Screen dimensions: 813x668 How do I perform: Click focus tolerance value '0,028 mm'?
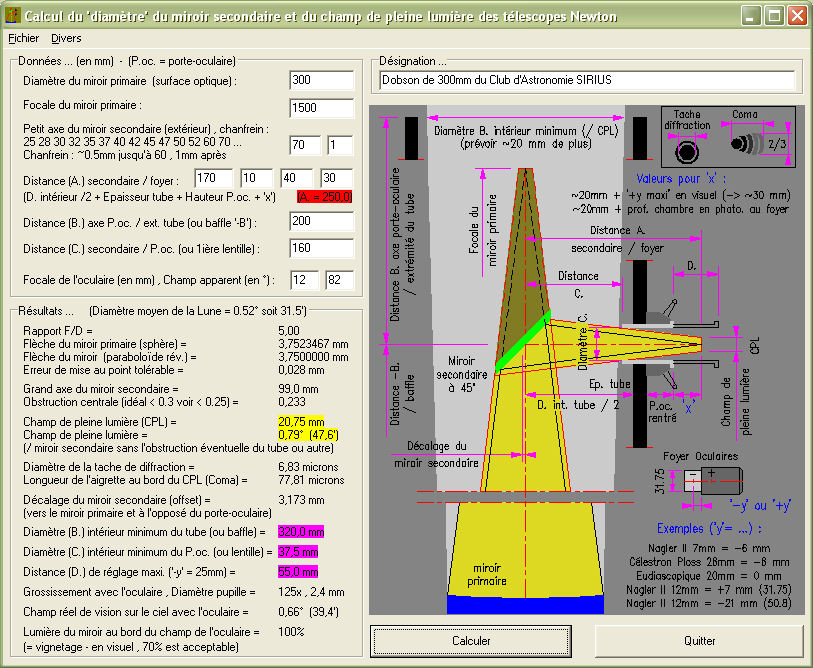pyautogui.click(x=301, y=370)
